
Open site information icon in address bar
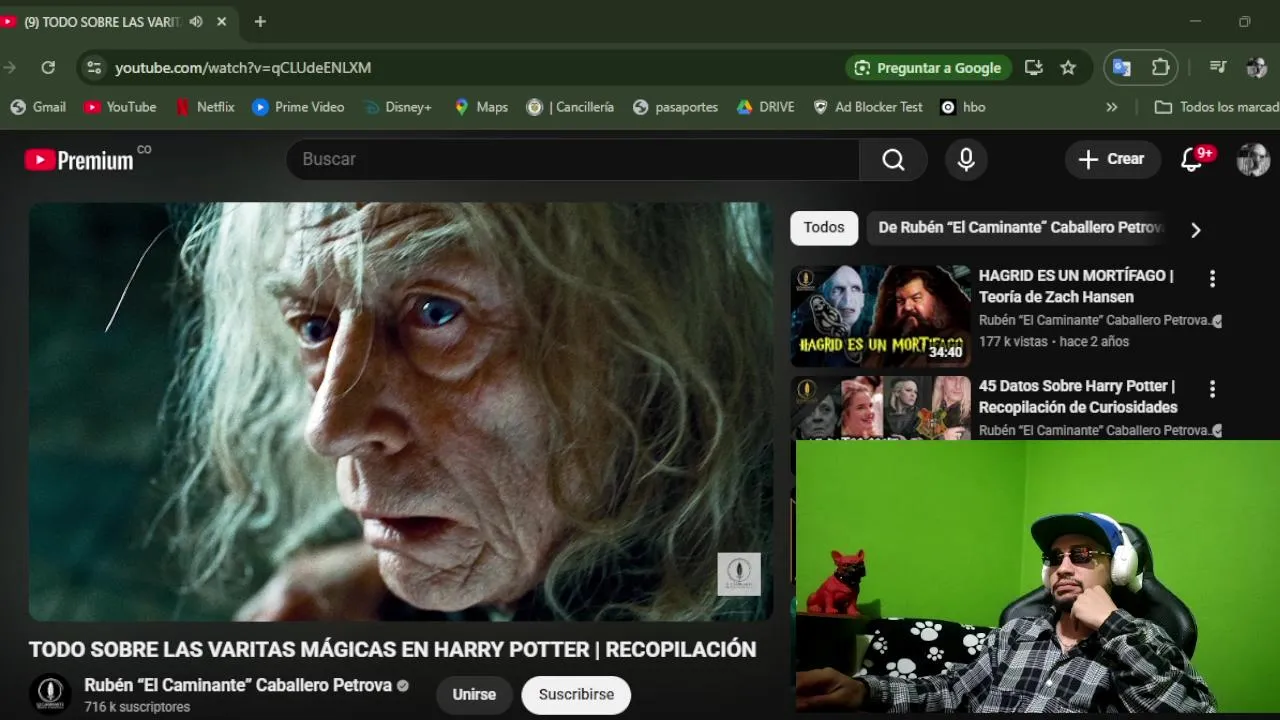[x=94, y=68]
